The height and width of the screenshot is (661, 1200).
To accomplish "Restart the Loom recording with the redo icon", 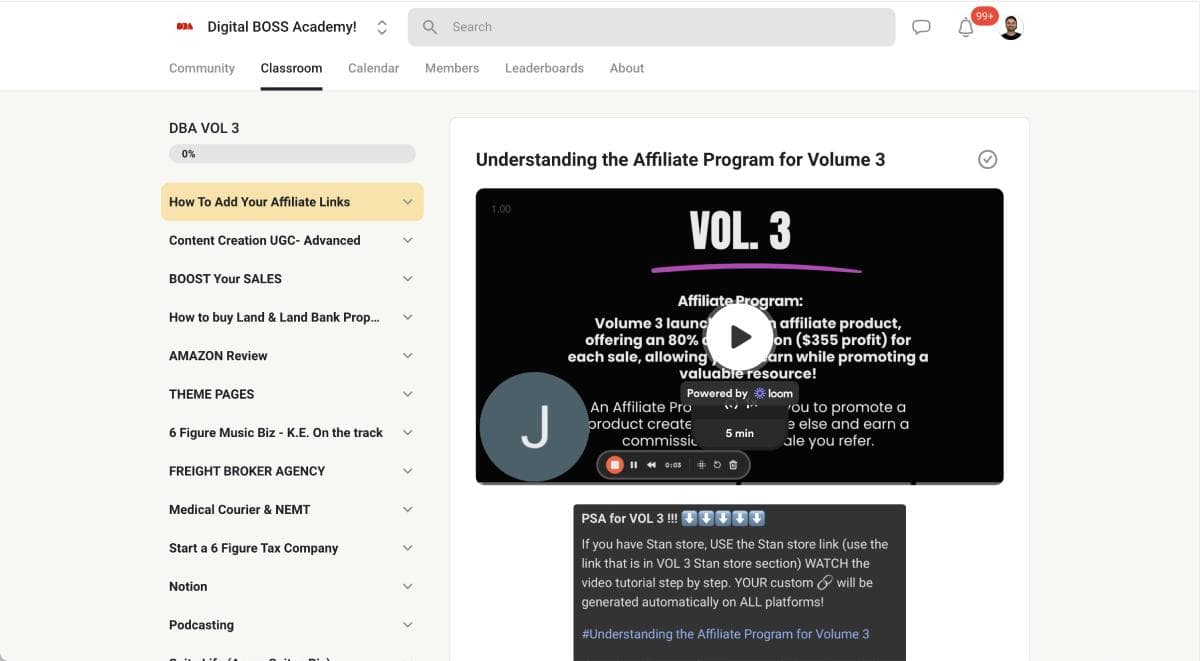I will [718, 464].
